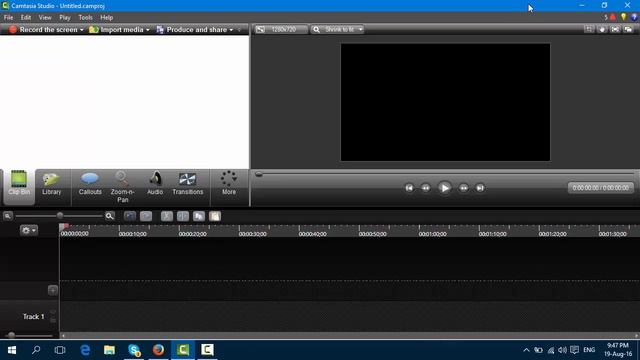This screenshot has height=360, width=640.
Task: Click the preview playback scrubber handle
Action: click(259, 174)
